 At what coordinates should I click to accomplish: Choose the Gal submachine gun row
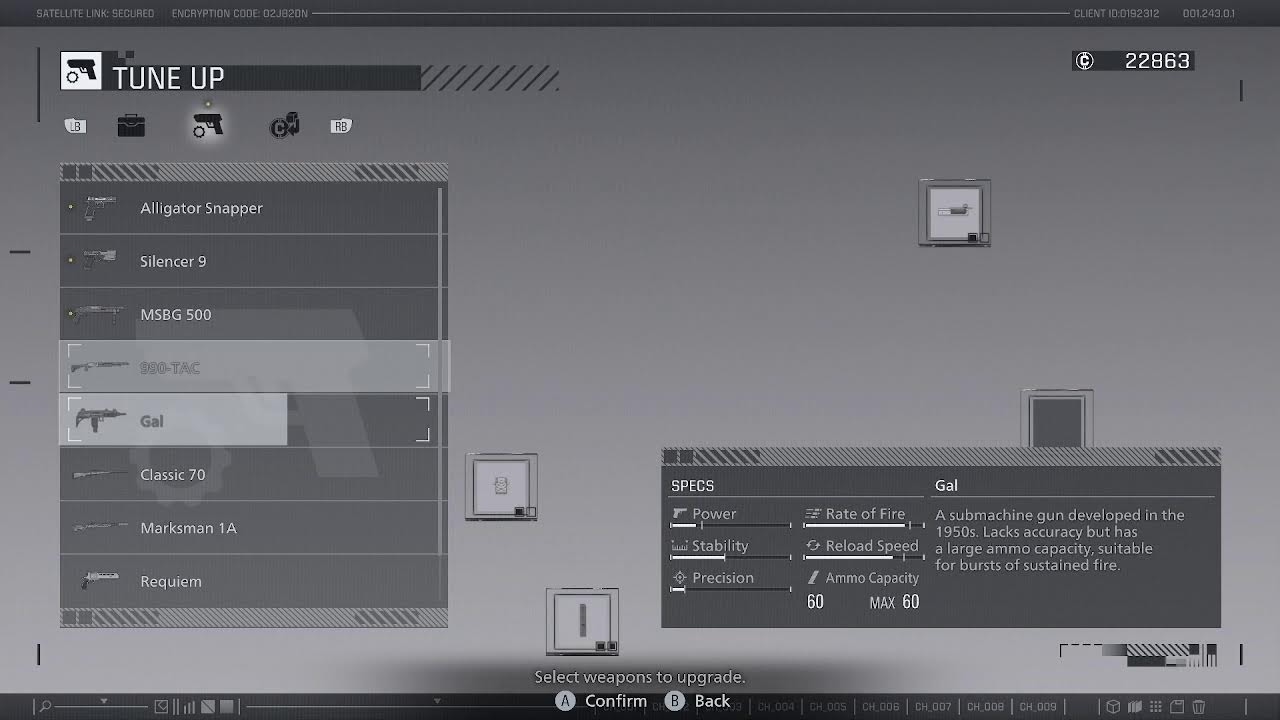(249, 420)
